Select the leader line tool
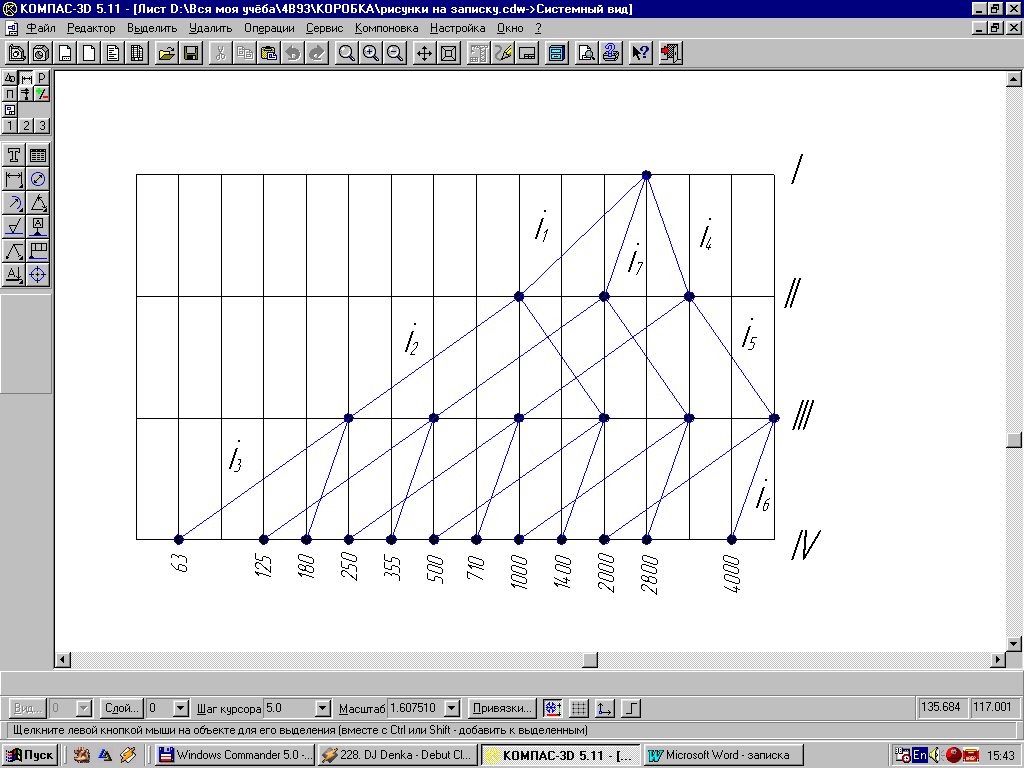This screenshot has height=768, width=1024. 14,251
